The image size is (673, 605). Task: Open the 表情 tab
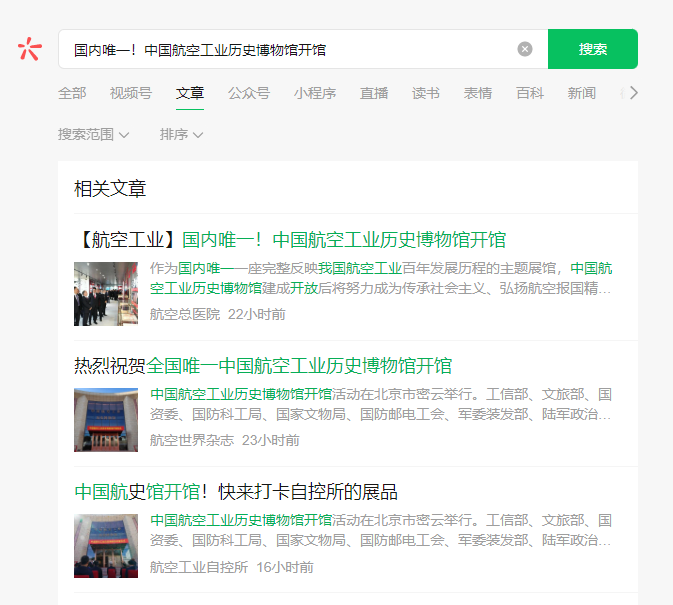click(478, 93)
